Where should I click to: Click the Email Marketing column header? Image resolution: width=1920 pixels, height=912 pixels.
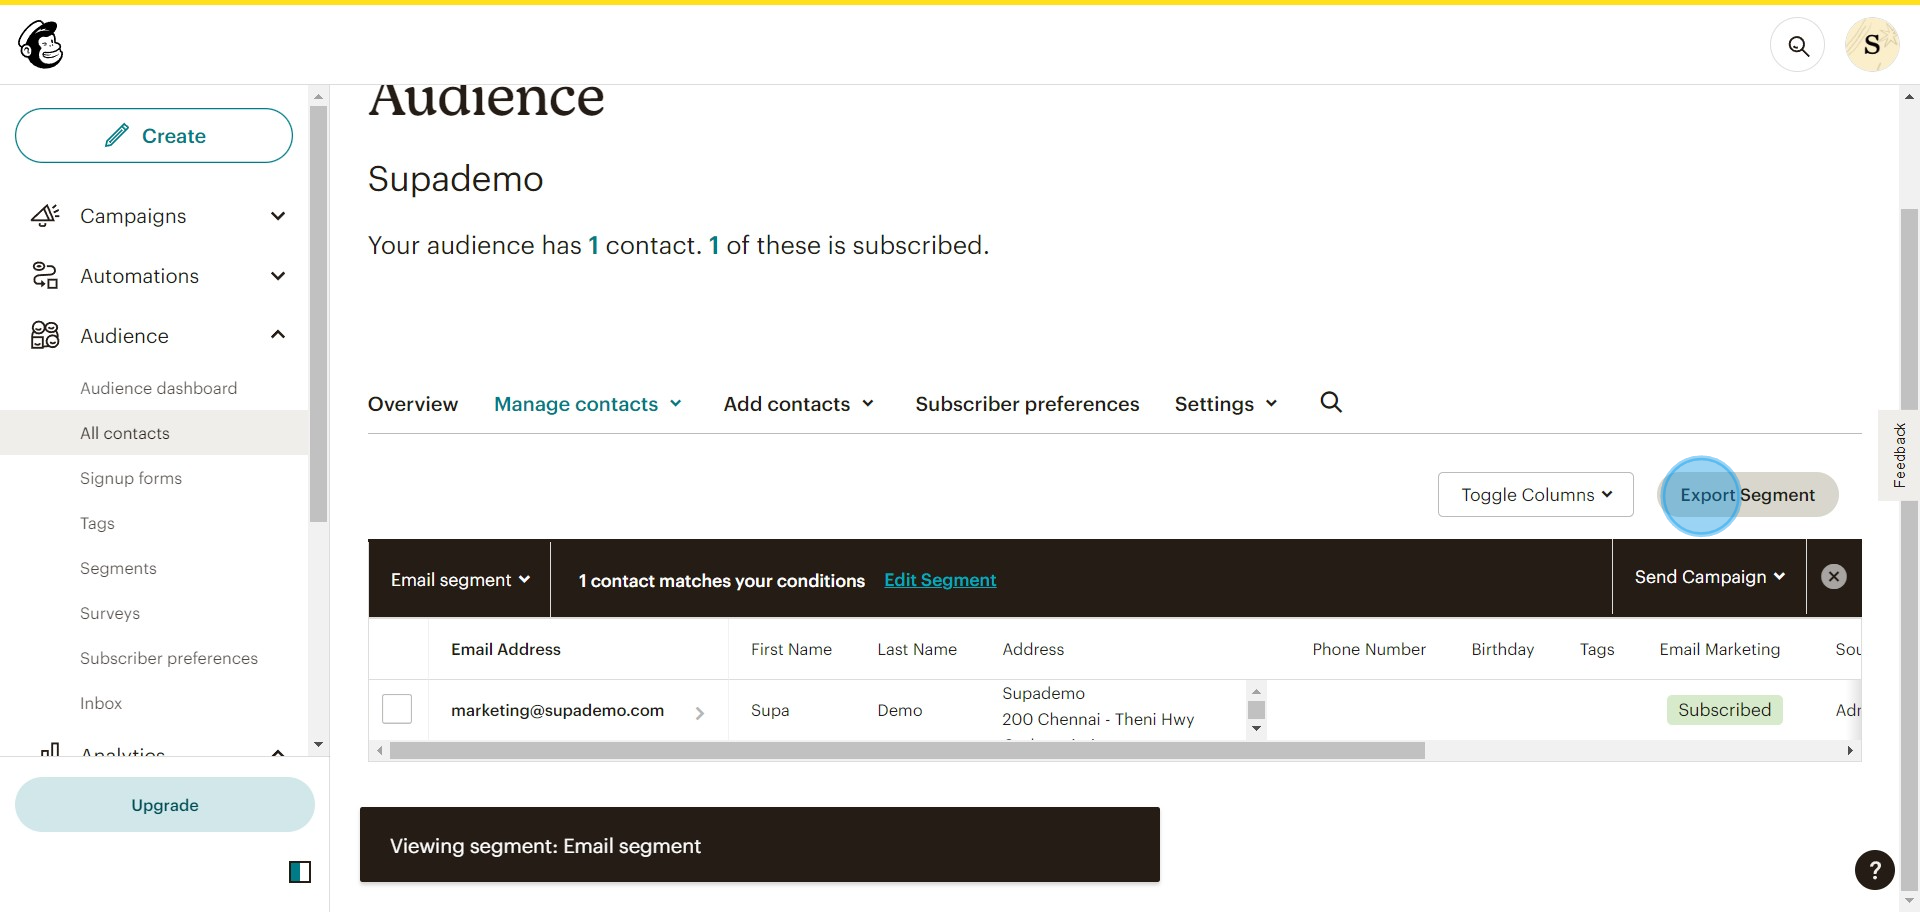pos(1720,649)
